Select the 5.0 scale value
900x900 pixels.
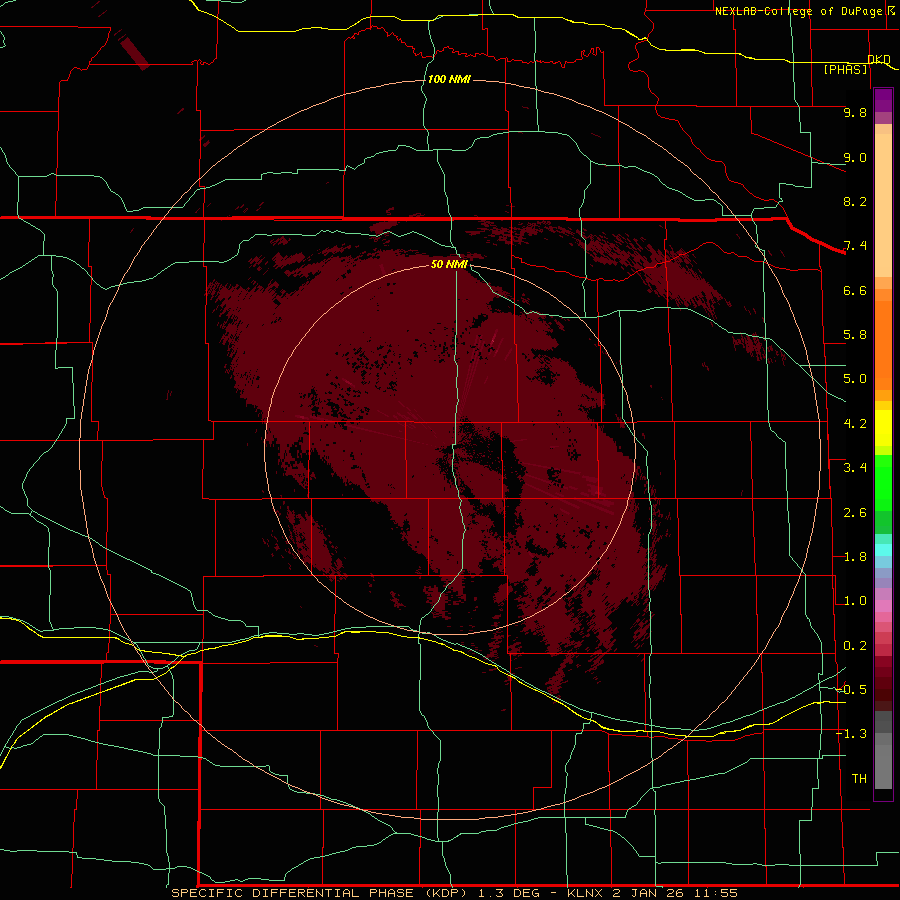click(855, 379)
